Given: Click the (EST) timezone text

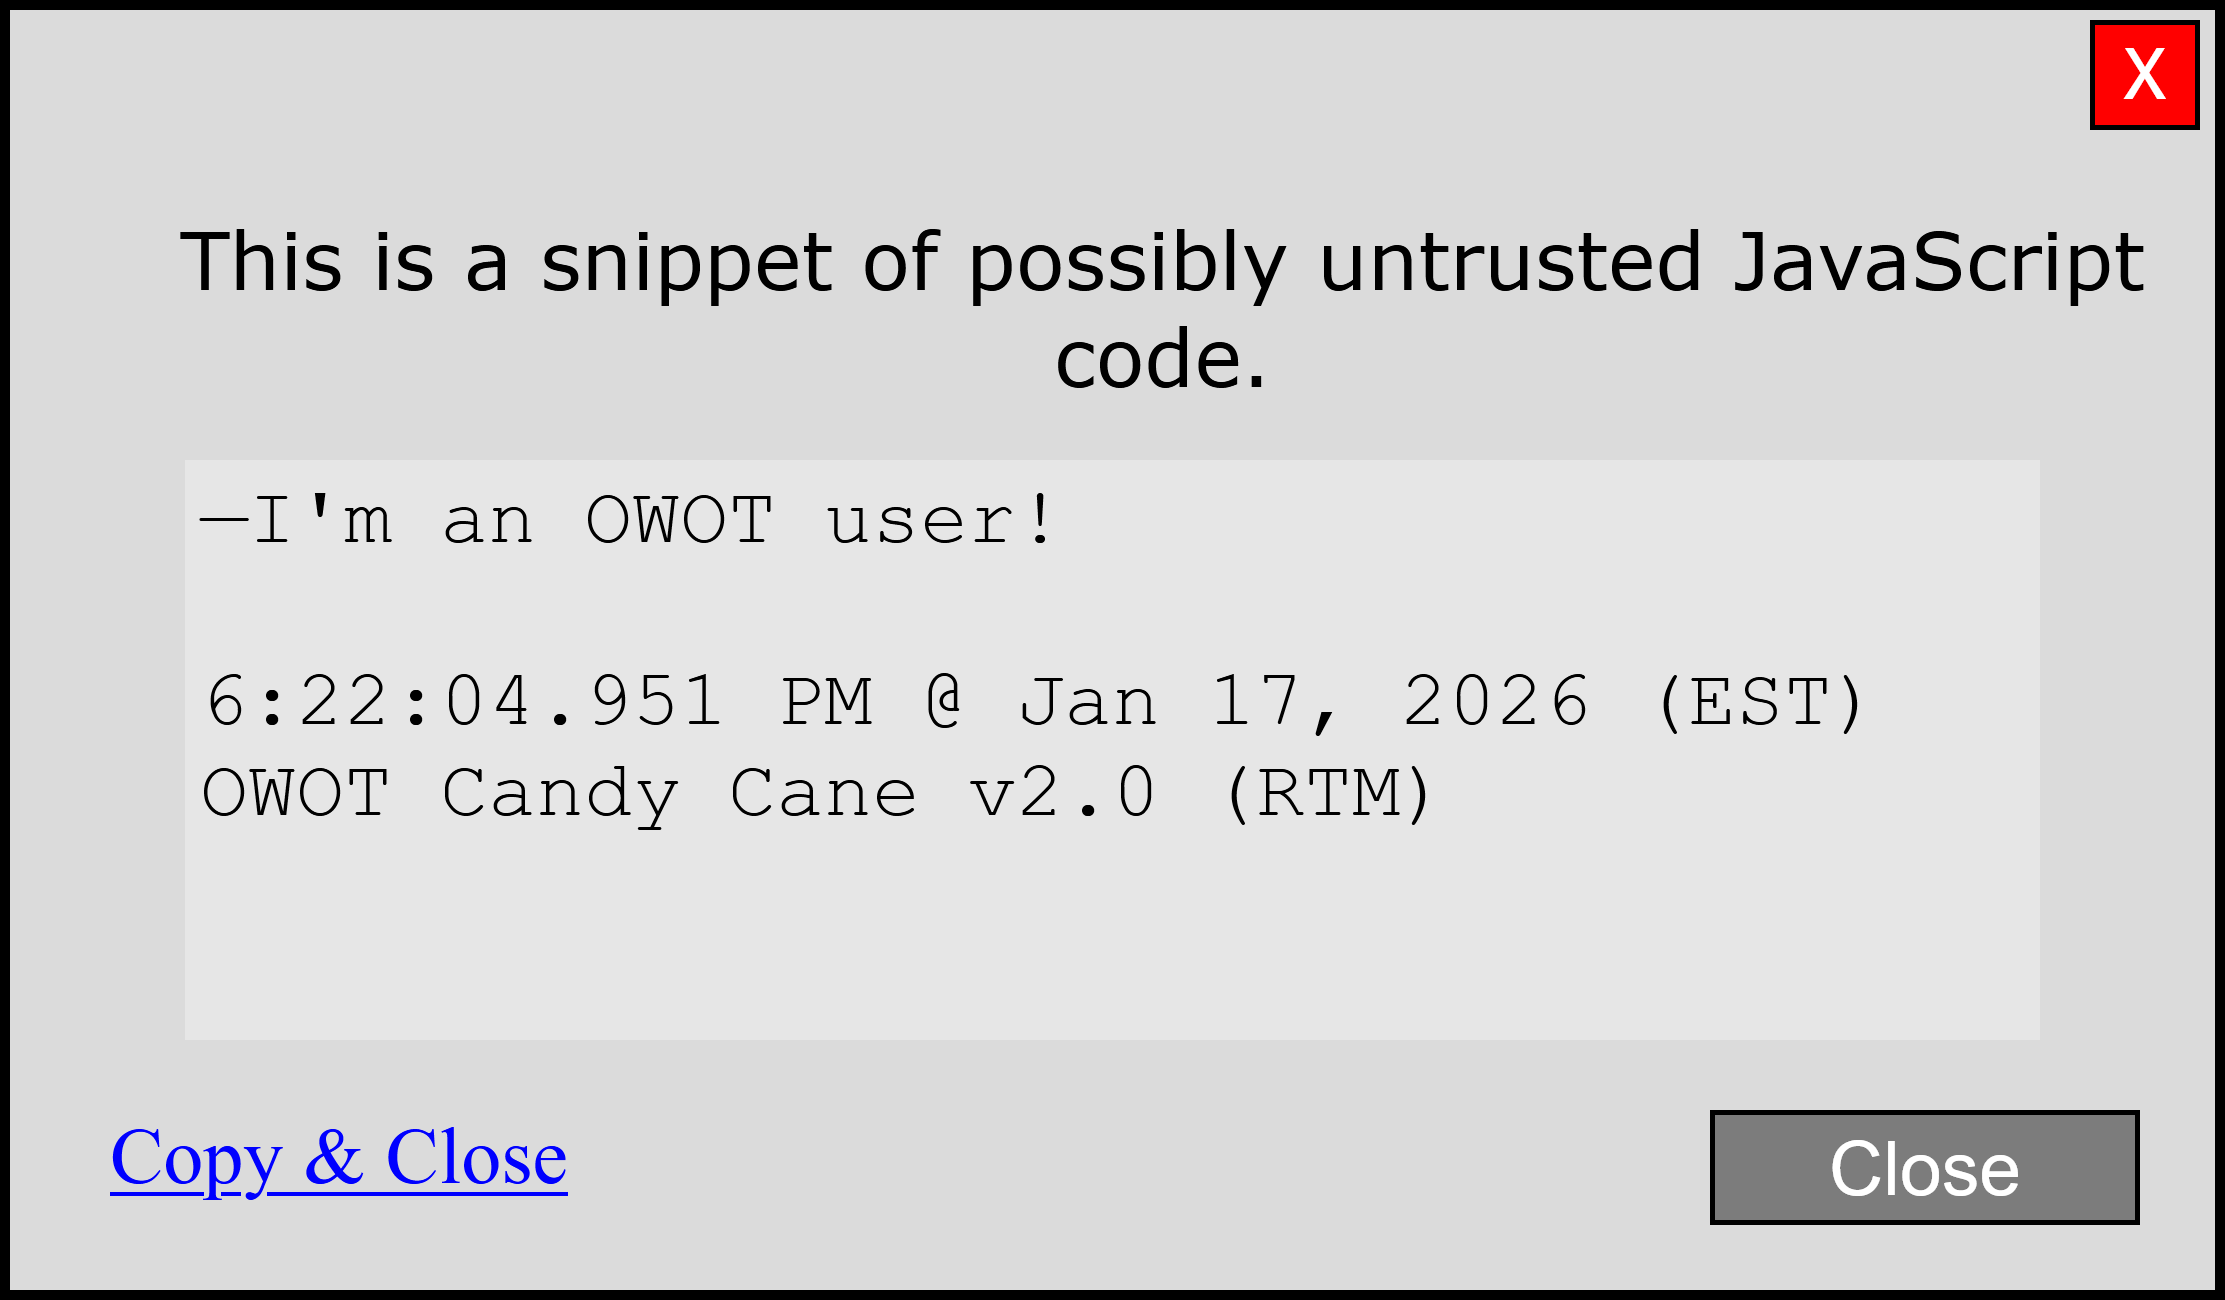Looking at the screenshot, I should [x=1760, y=701].
